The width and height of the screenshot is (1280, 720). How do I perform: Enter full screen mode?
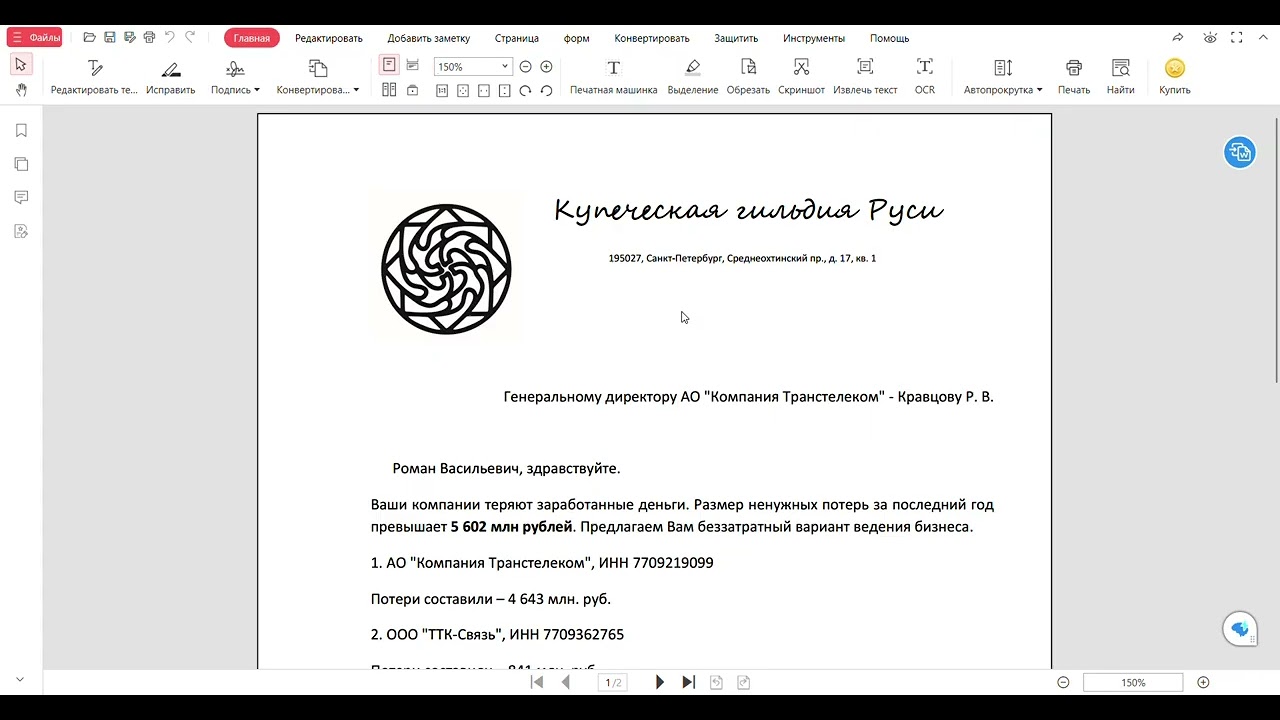1237,38
